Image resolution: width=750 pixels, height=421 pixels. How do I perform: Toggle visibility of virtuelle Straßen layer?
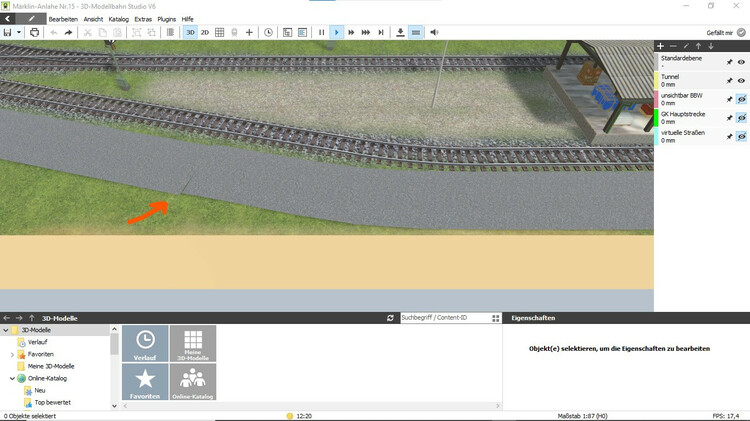tap(742, 137)
